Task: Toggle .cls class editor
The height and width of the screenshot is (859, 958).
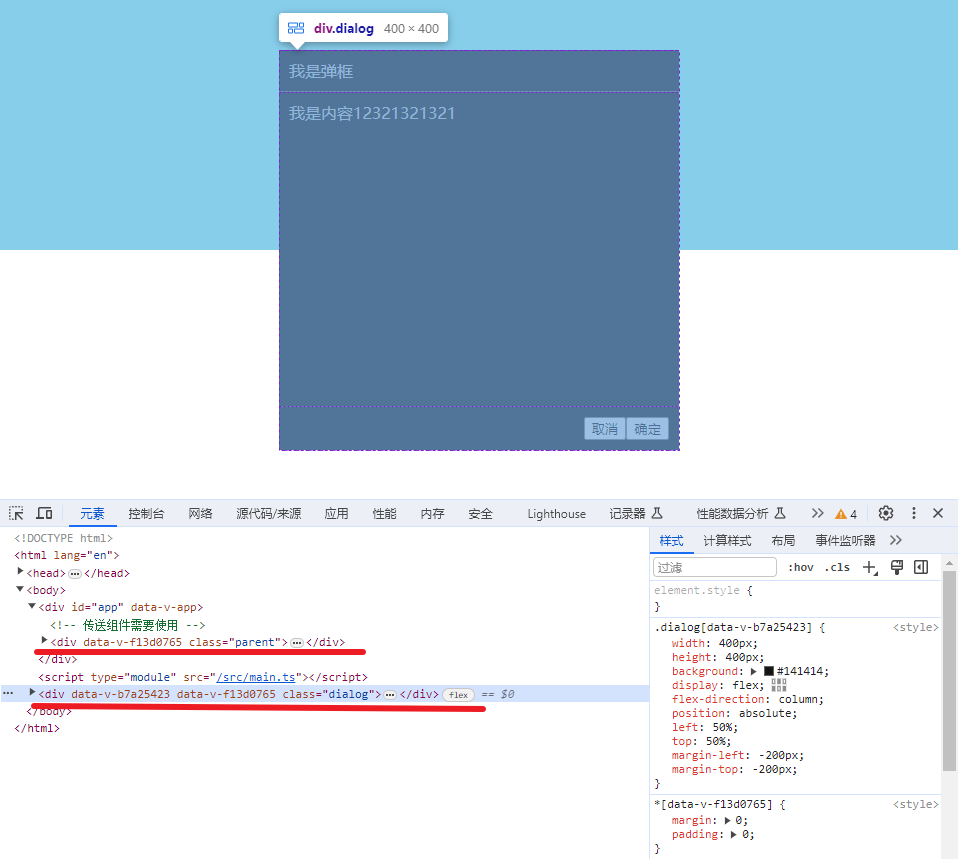Action: coord(837,568)
